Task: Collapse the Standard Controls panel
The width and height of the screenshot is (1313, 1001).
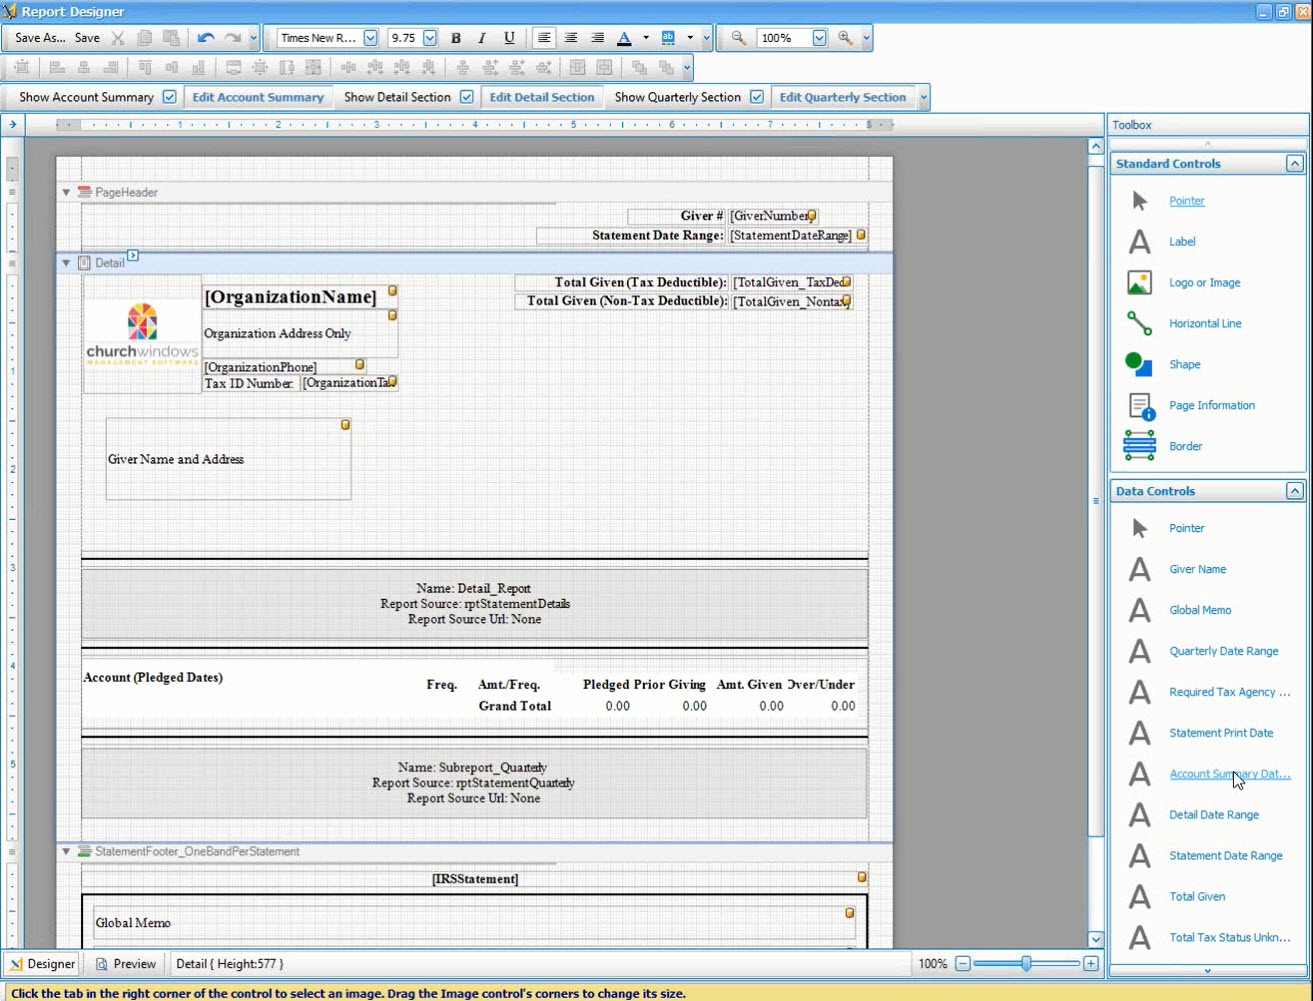Action: 1294,164
